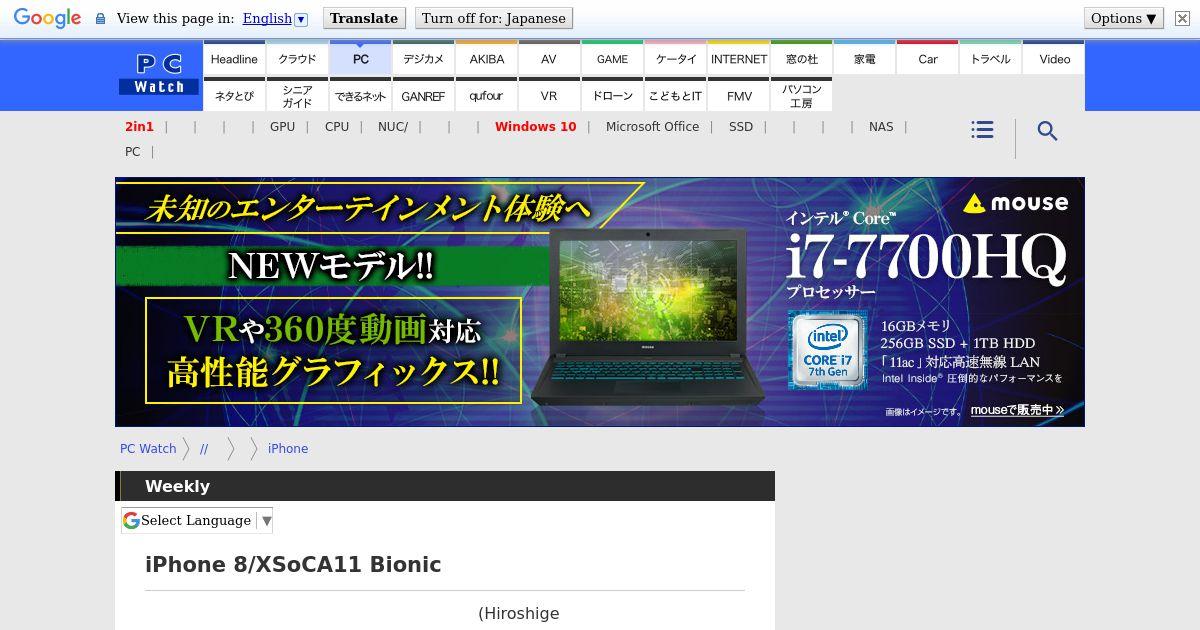Click the Windows 10 topic link
The width and height of the screenshot is (1200, 630).
click(535, 127)
